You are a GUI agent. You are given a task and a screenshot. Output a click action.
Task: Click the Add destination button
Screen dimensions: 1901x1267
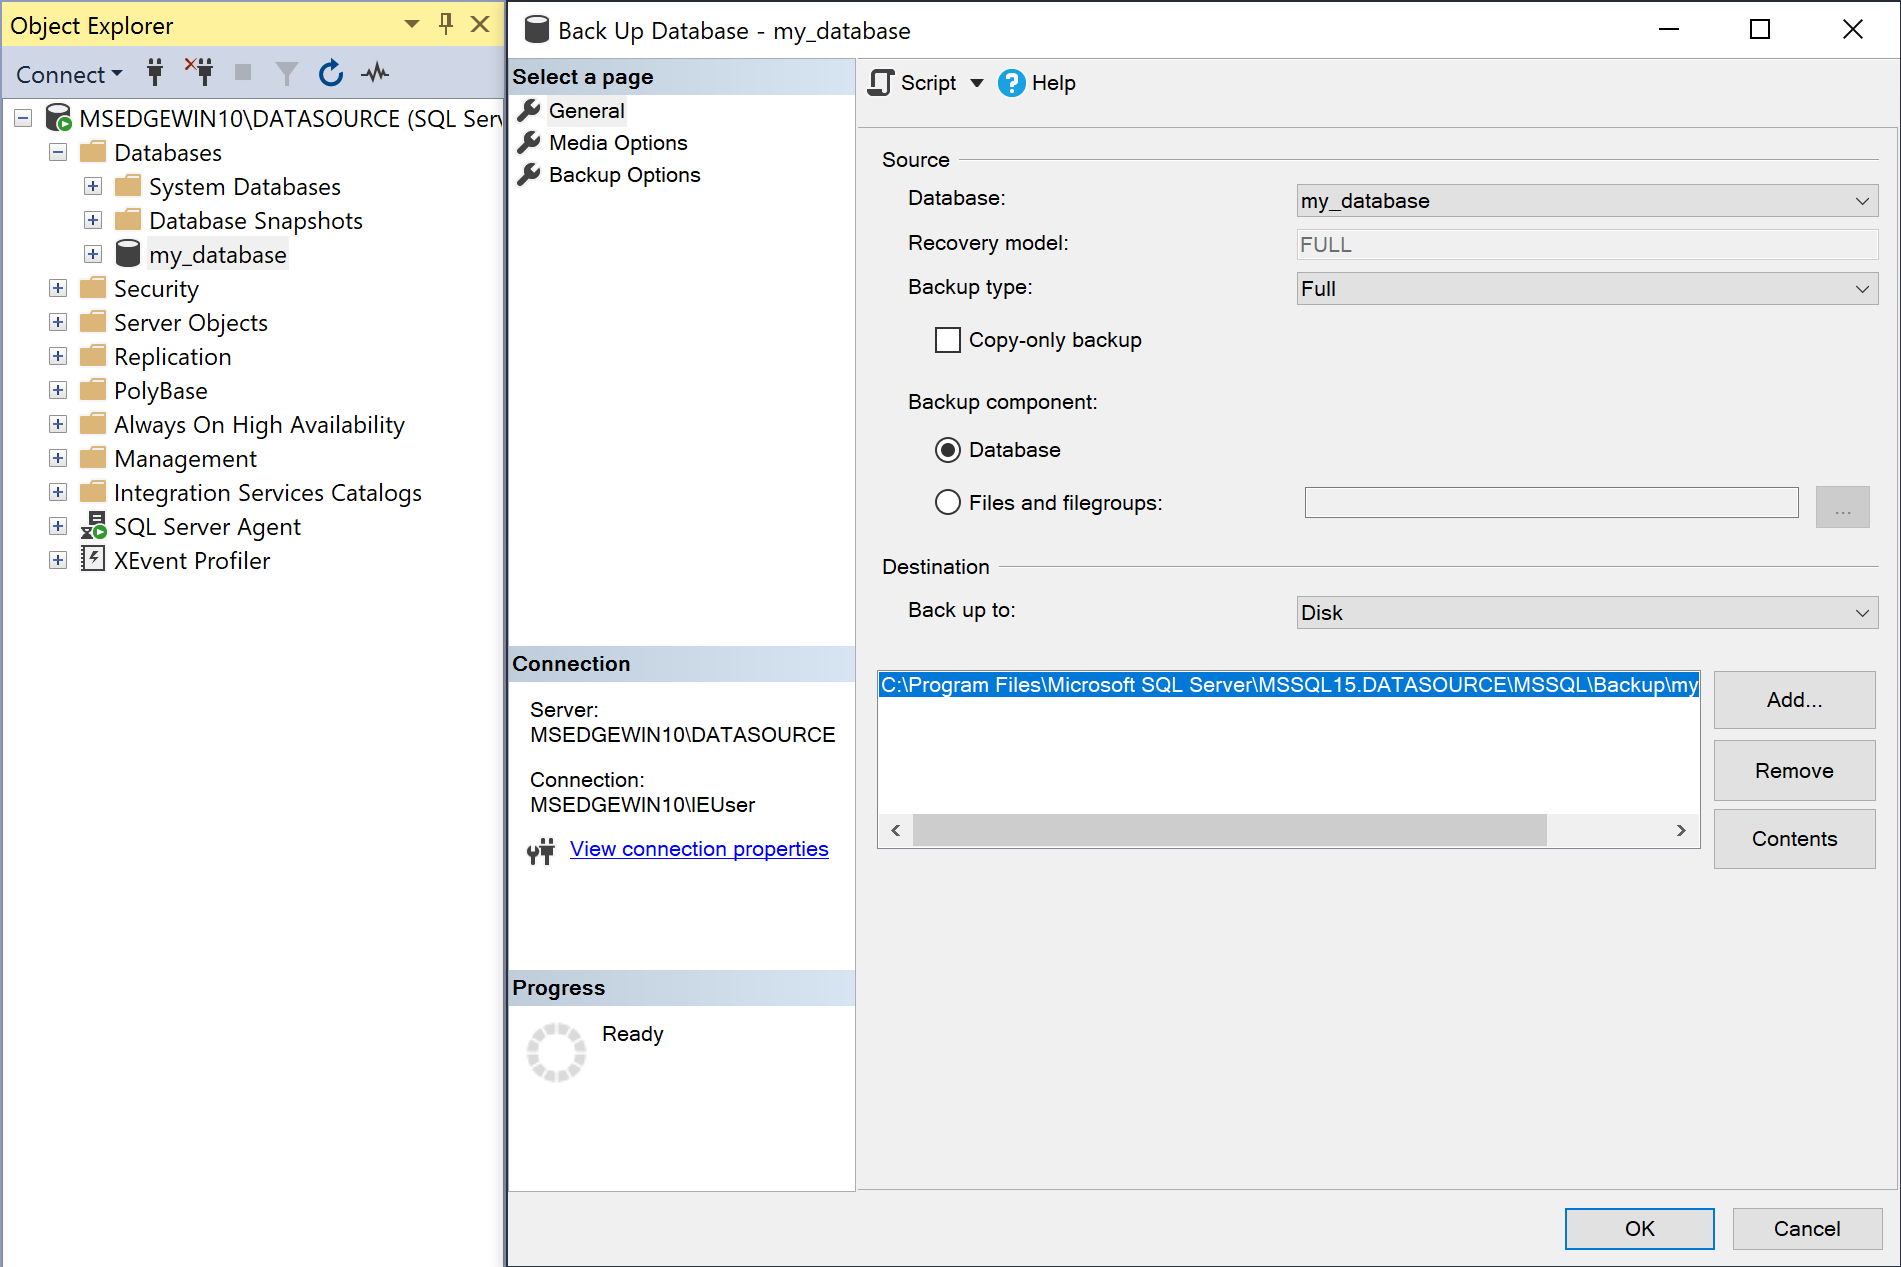pos(1793,699)
